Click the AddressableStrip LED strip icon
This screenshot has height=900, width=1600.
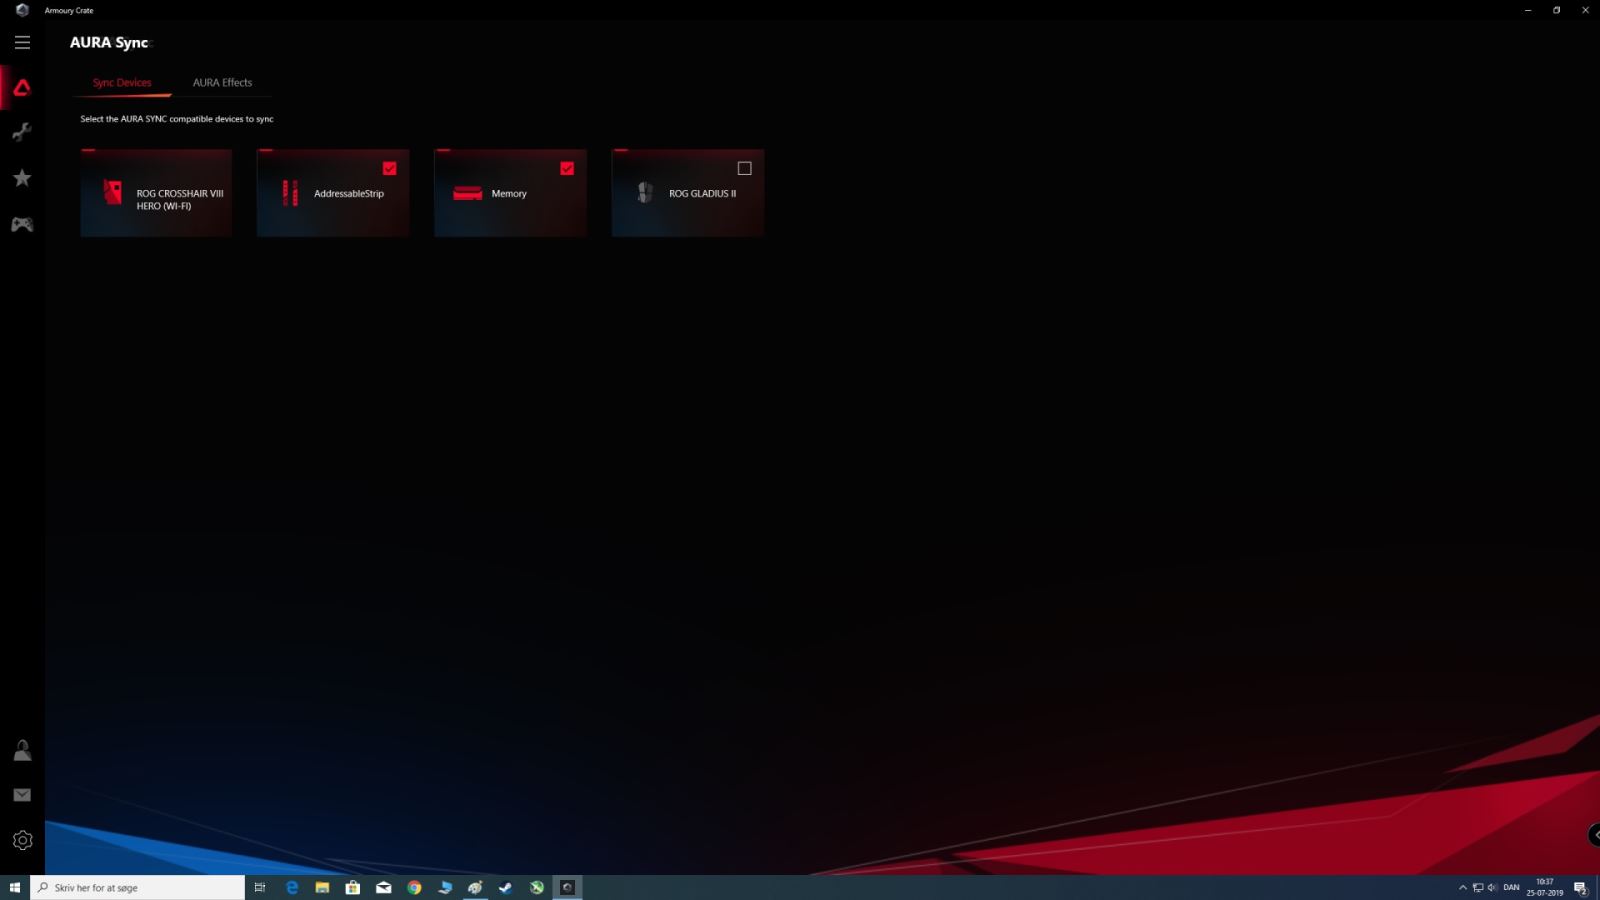click(x=290, y=193)
